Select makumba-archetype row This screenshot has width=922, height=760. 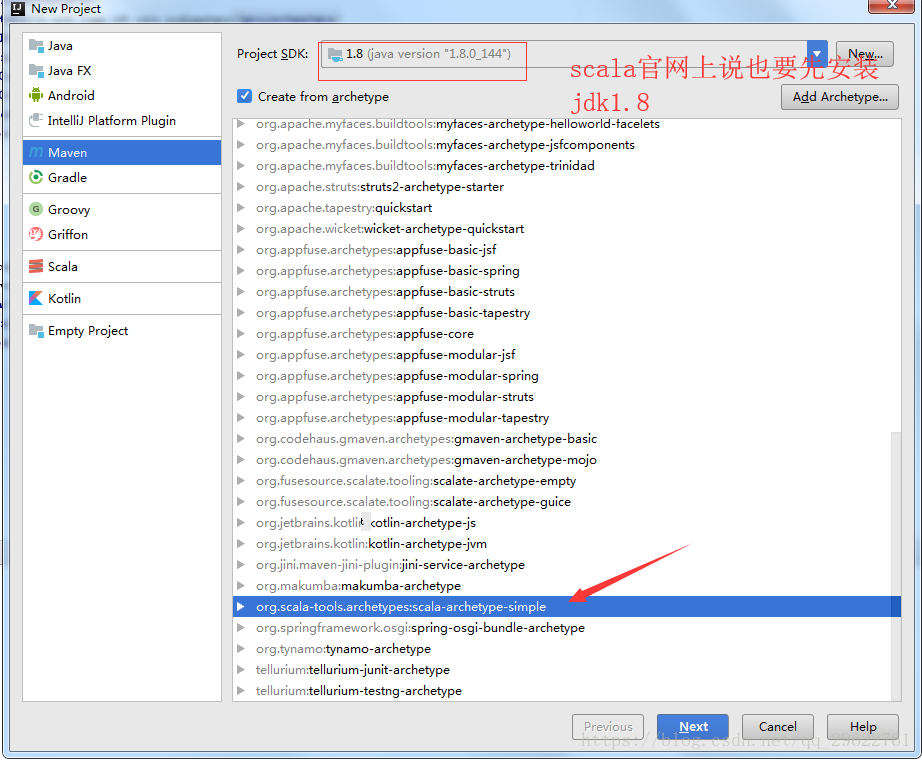[x=567, y=586]
